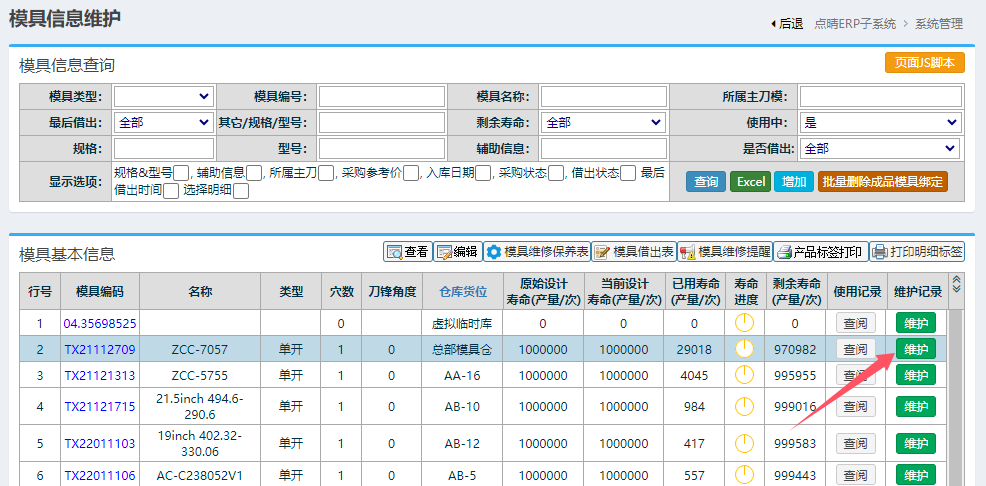Toggle 入库日期 display checkbox

click(x=483, y=173)
